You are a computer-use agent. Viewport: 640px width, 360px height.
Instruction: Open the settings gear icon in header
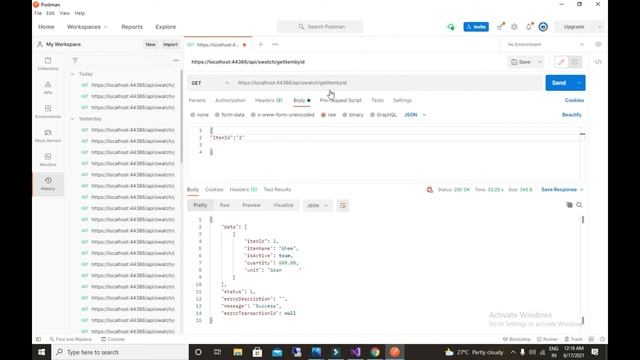point(514,27)
